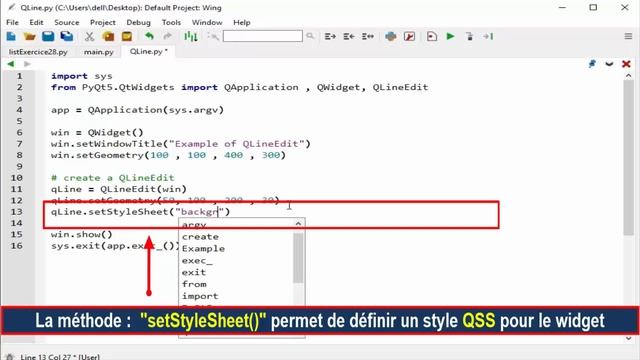
Task: Click the Open File folder icon
Action: coord(29,37)
